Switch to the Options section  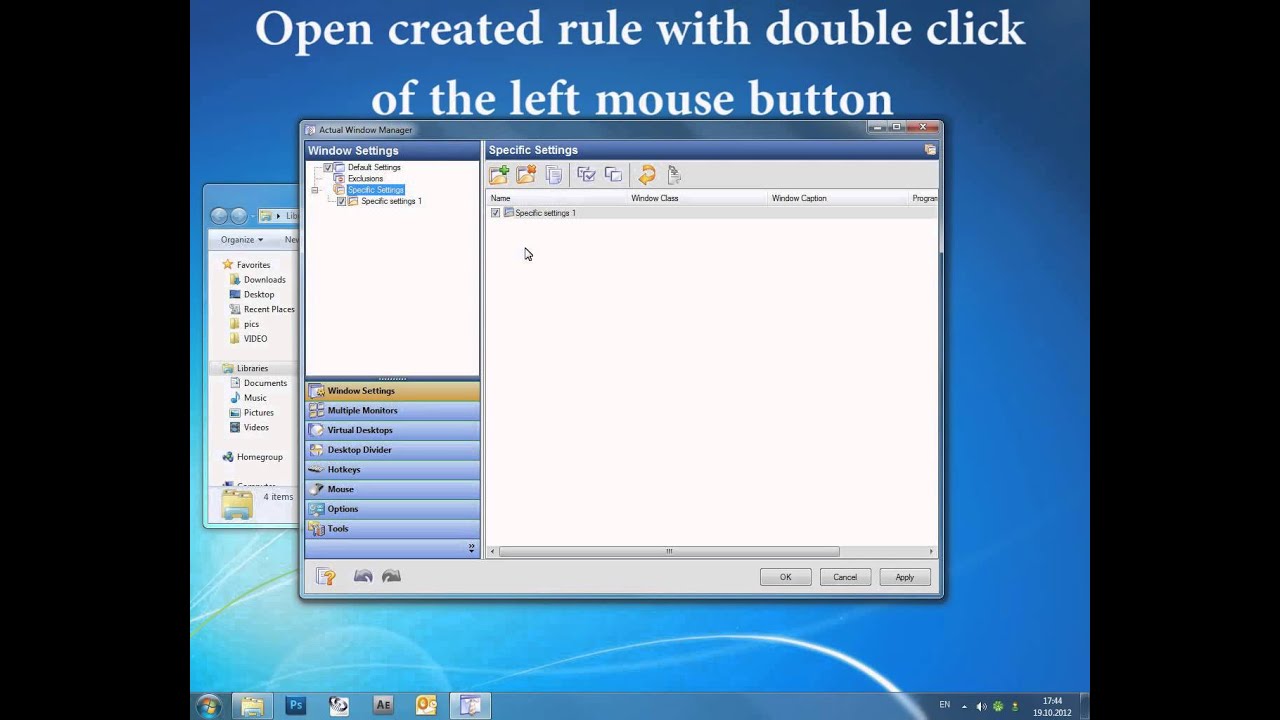tap(392, 509)
